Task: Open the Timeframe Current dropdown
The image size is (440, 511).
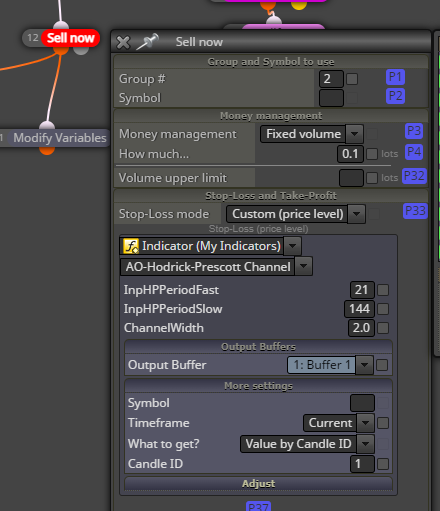Action: point(339,423)
